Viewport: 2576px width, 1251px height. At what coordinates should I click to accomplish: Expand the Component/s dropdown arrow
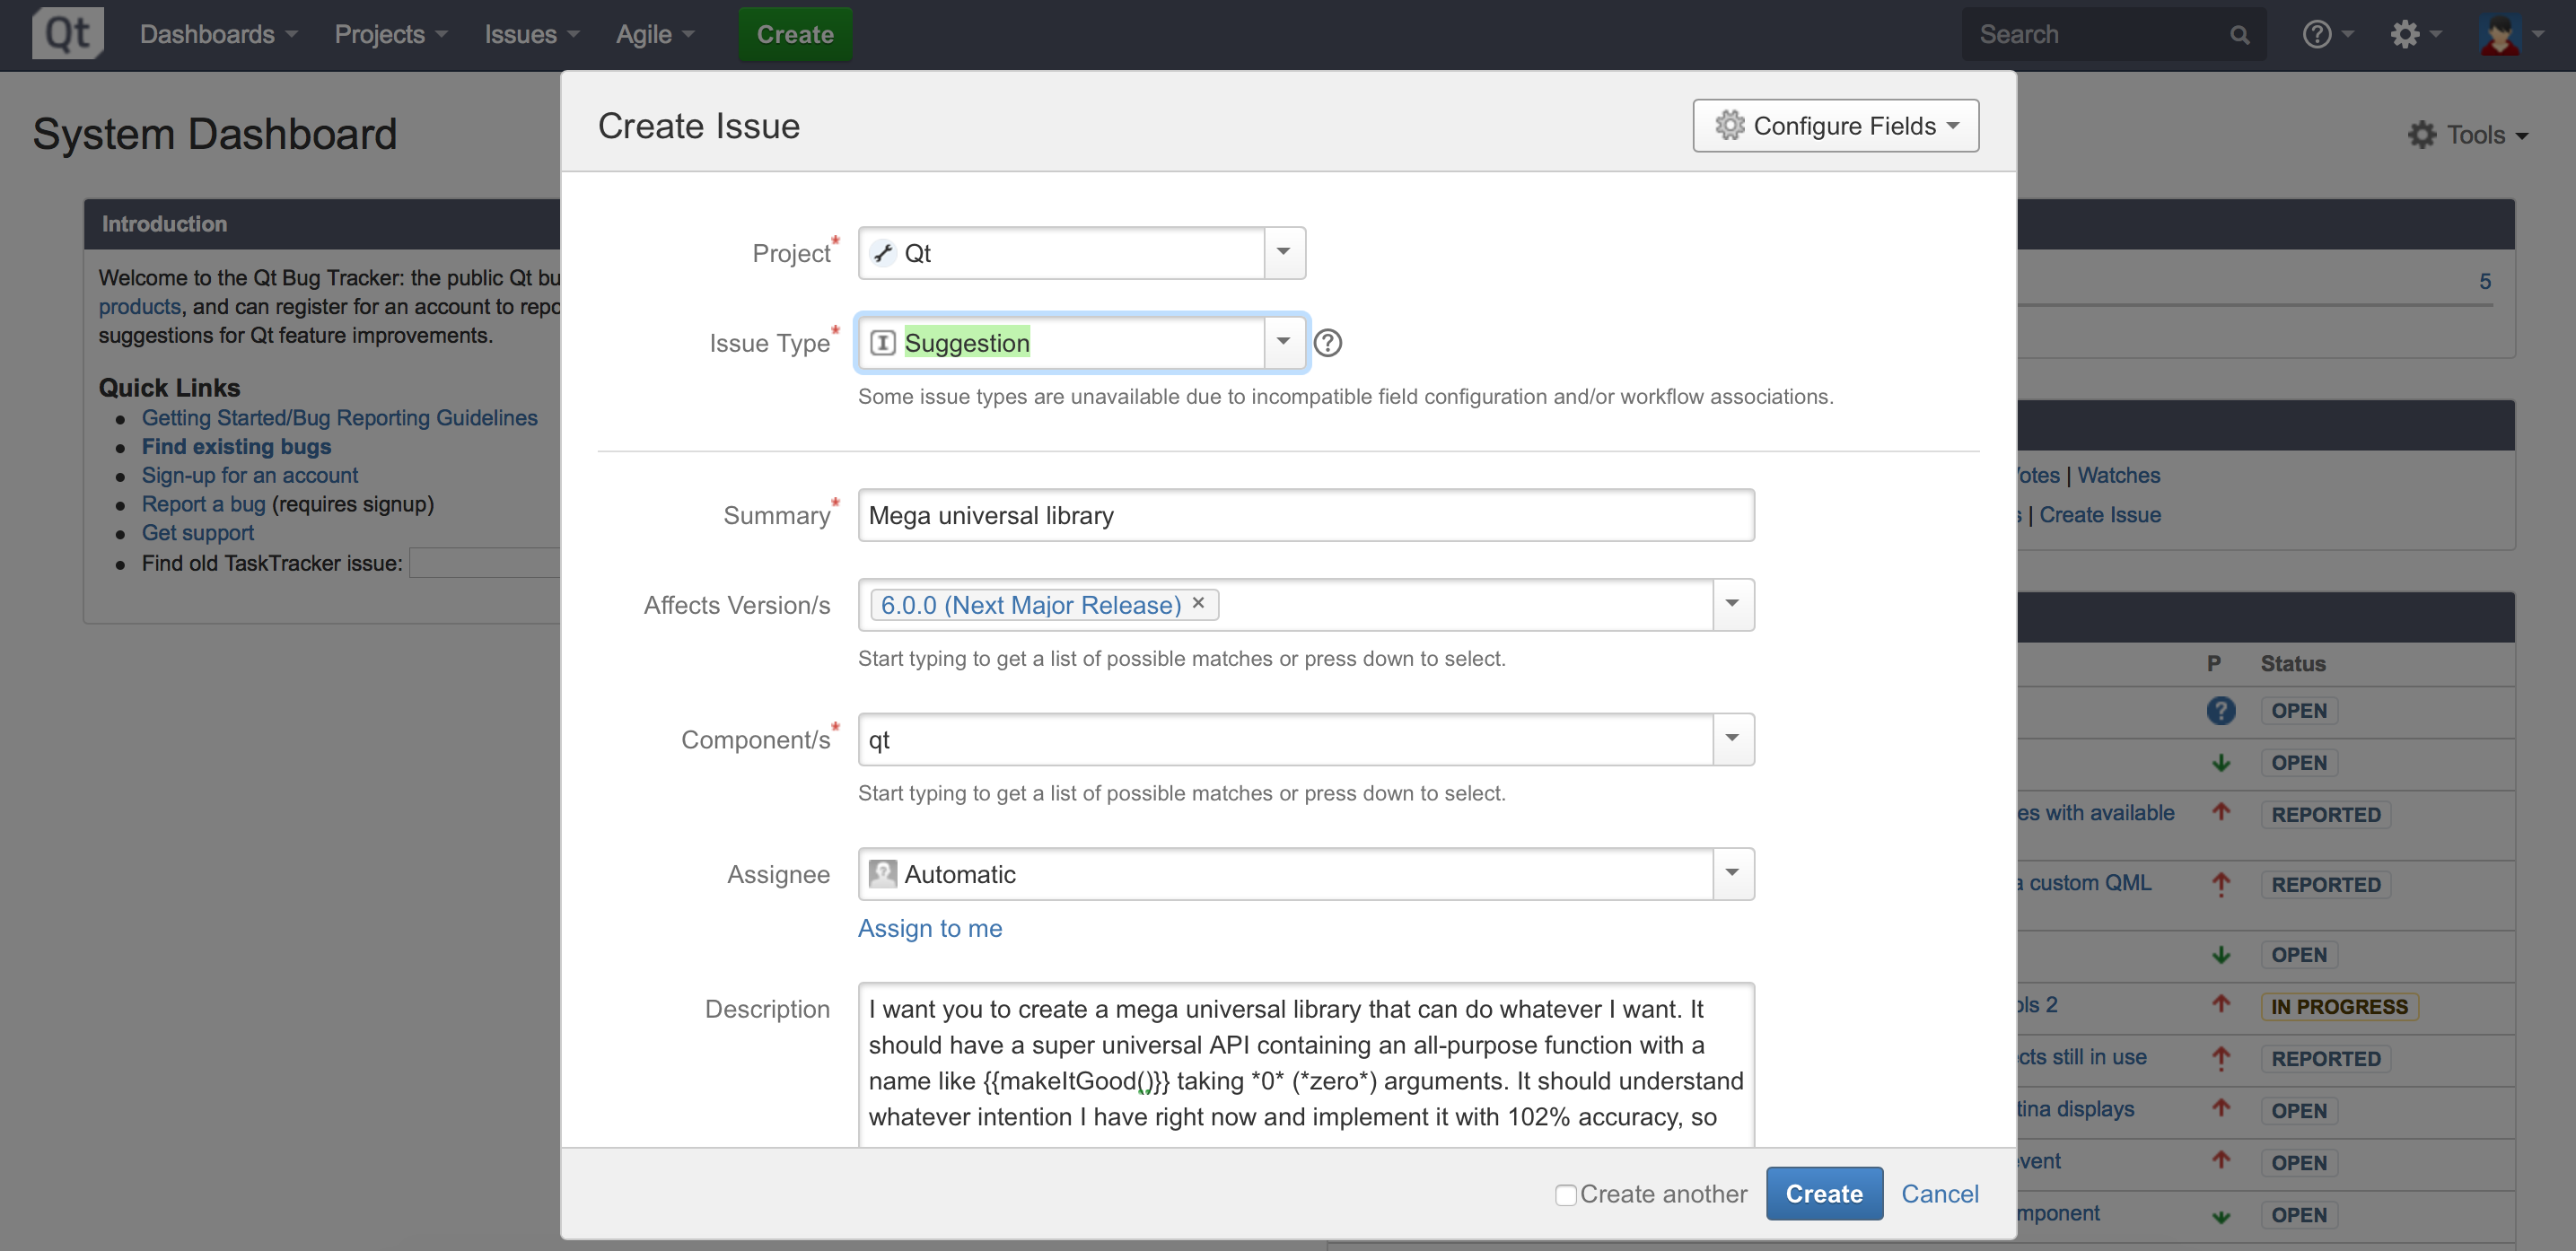tap(1733, 739)
